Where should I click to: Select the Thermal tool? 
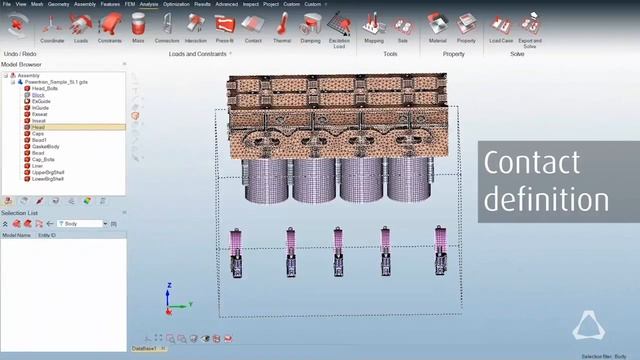click(282, 28)
